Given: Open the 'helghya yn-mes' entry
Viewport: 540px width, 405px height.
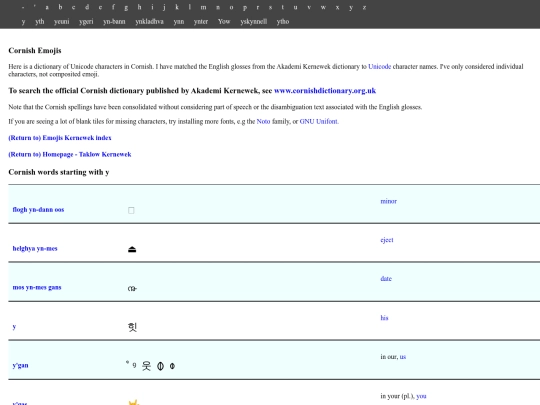Looking at the screenshot, I should (35, 248).
